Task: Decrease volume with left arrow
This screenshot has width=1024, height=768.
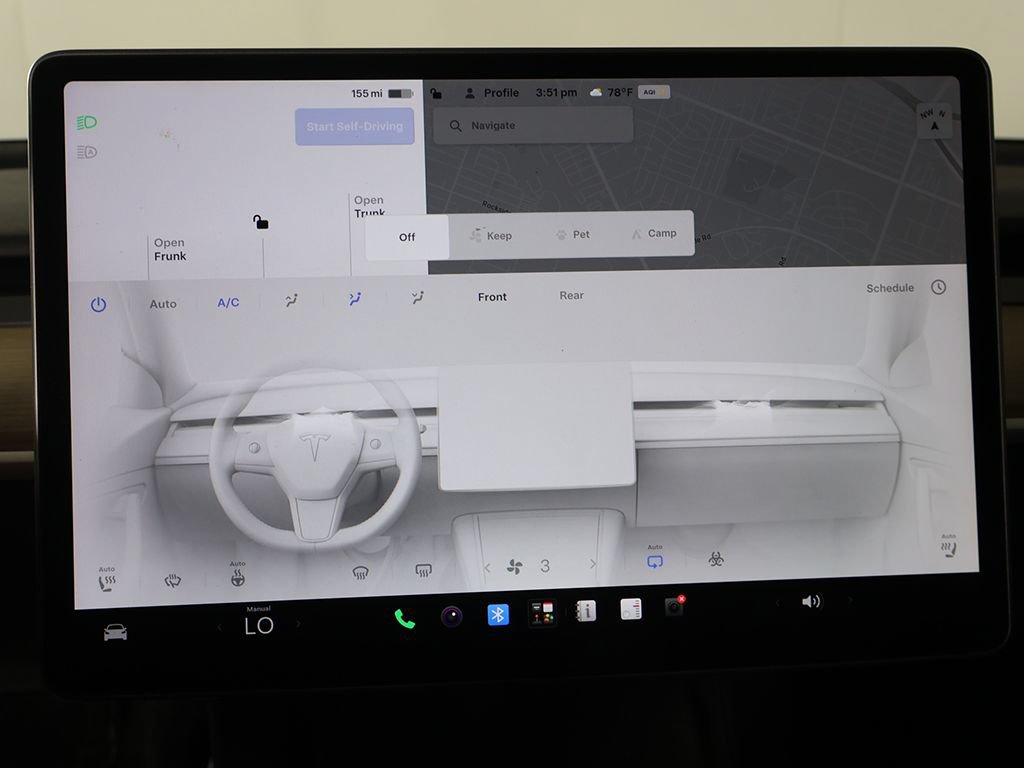Action: (x=776, y=603)
